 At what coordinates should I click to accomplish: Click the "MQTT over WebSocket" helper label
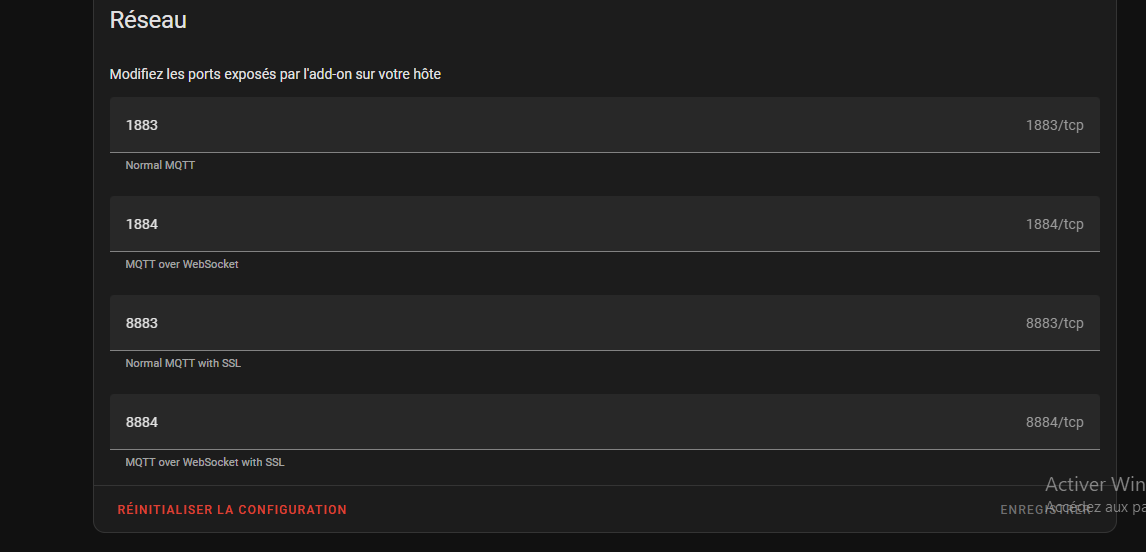(x=182, y=264)
